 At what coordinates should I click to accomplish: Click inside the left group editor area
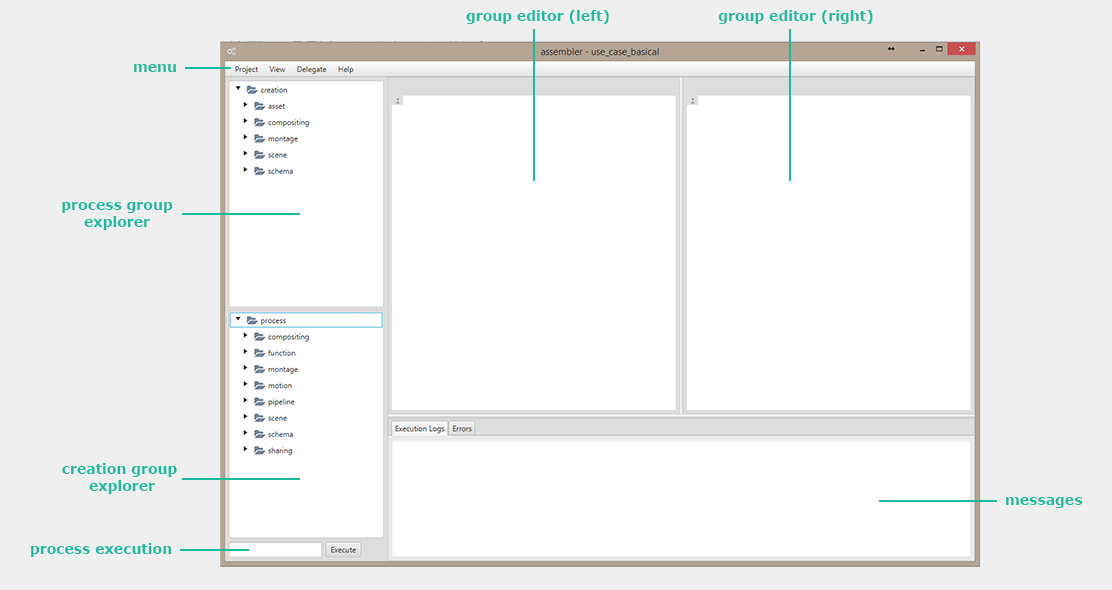pos(533,250)
